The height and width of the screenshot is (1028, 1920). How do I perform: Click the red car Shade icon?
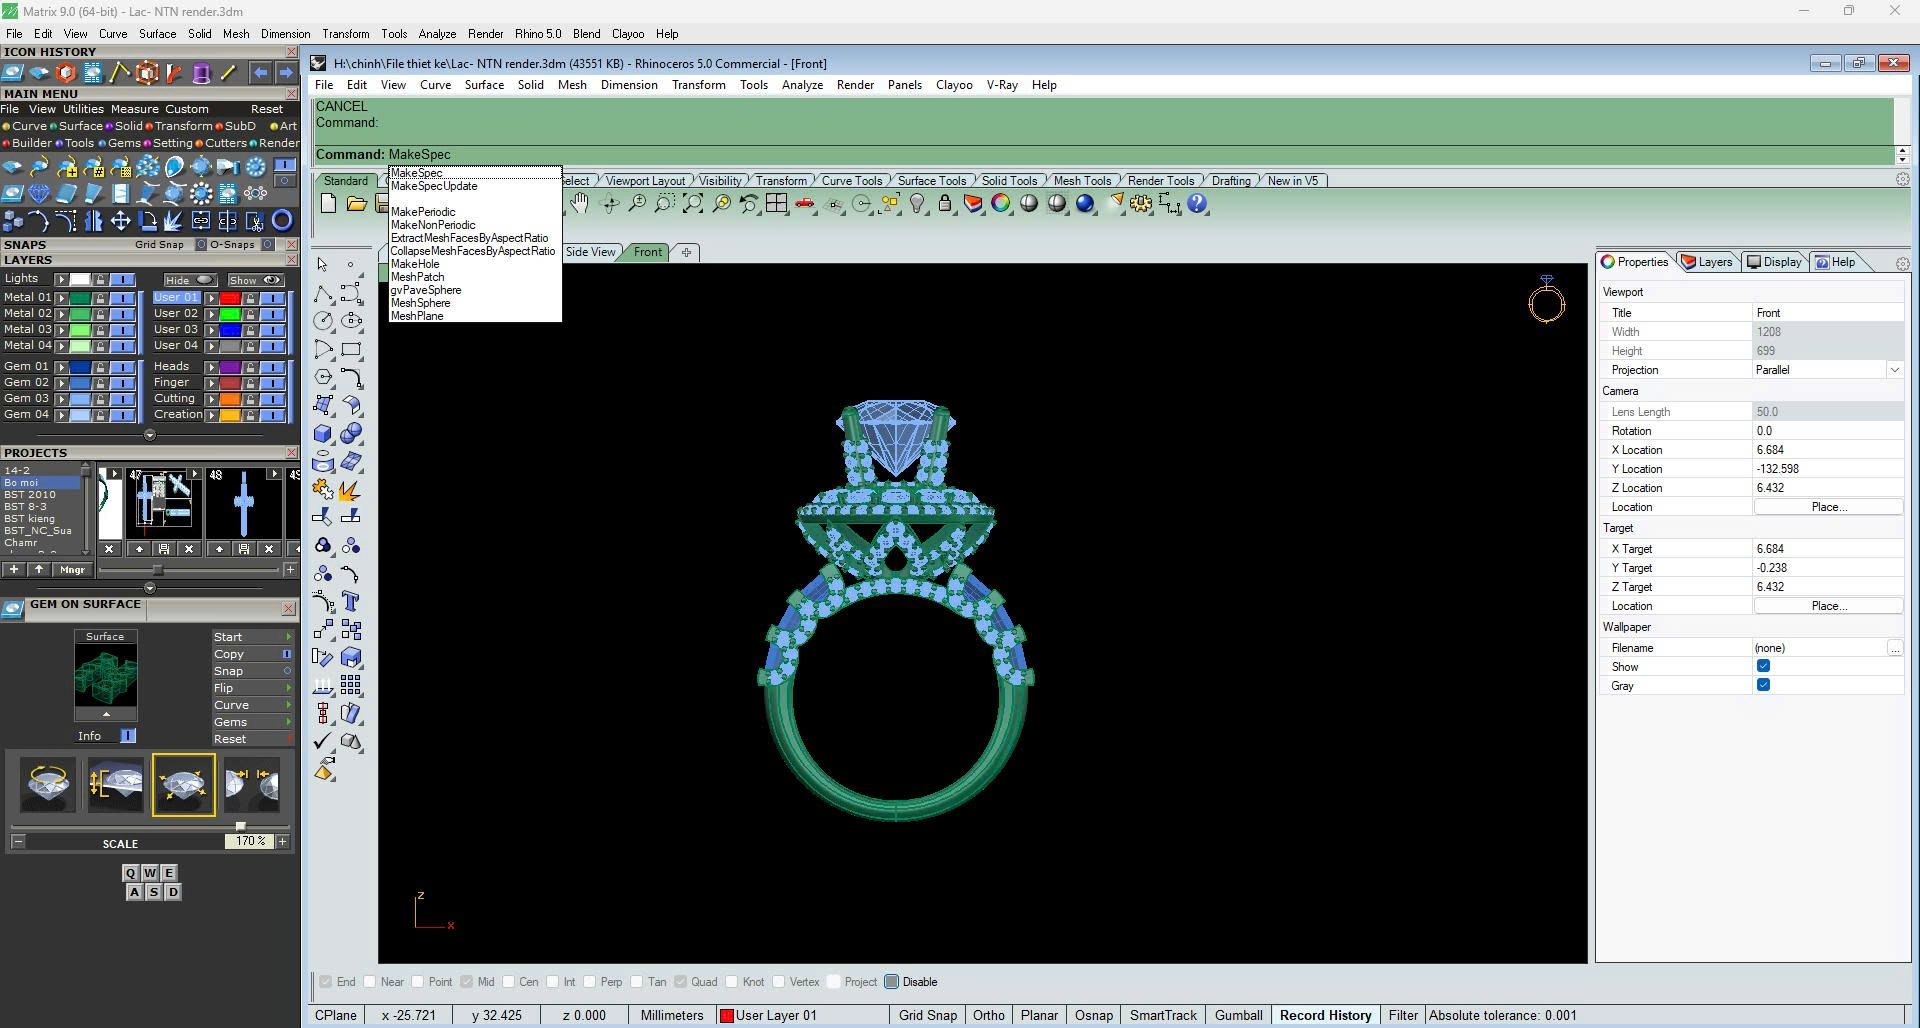[x=805, y=204]
